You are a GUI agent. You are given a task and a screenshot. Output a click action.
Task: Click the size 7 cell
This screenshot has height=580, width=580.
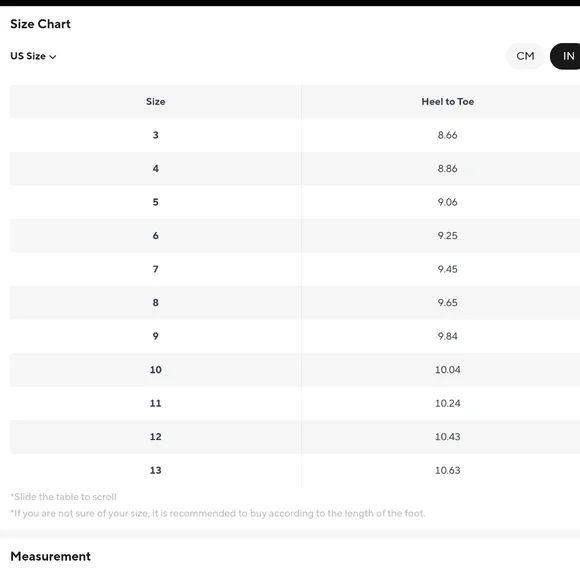156,269
